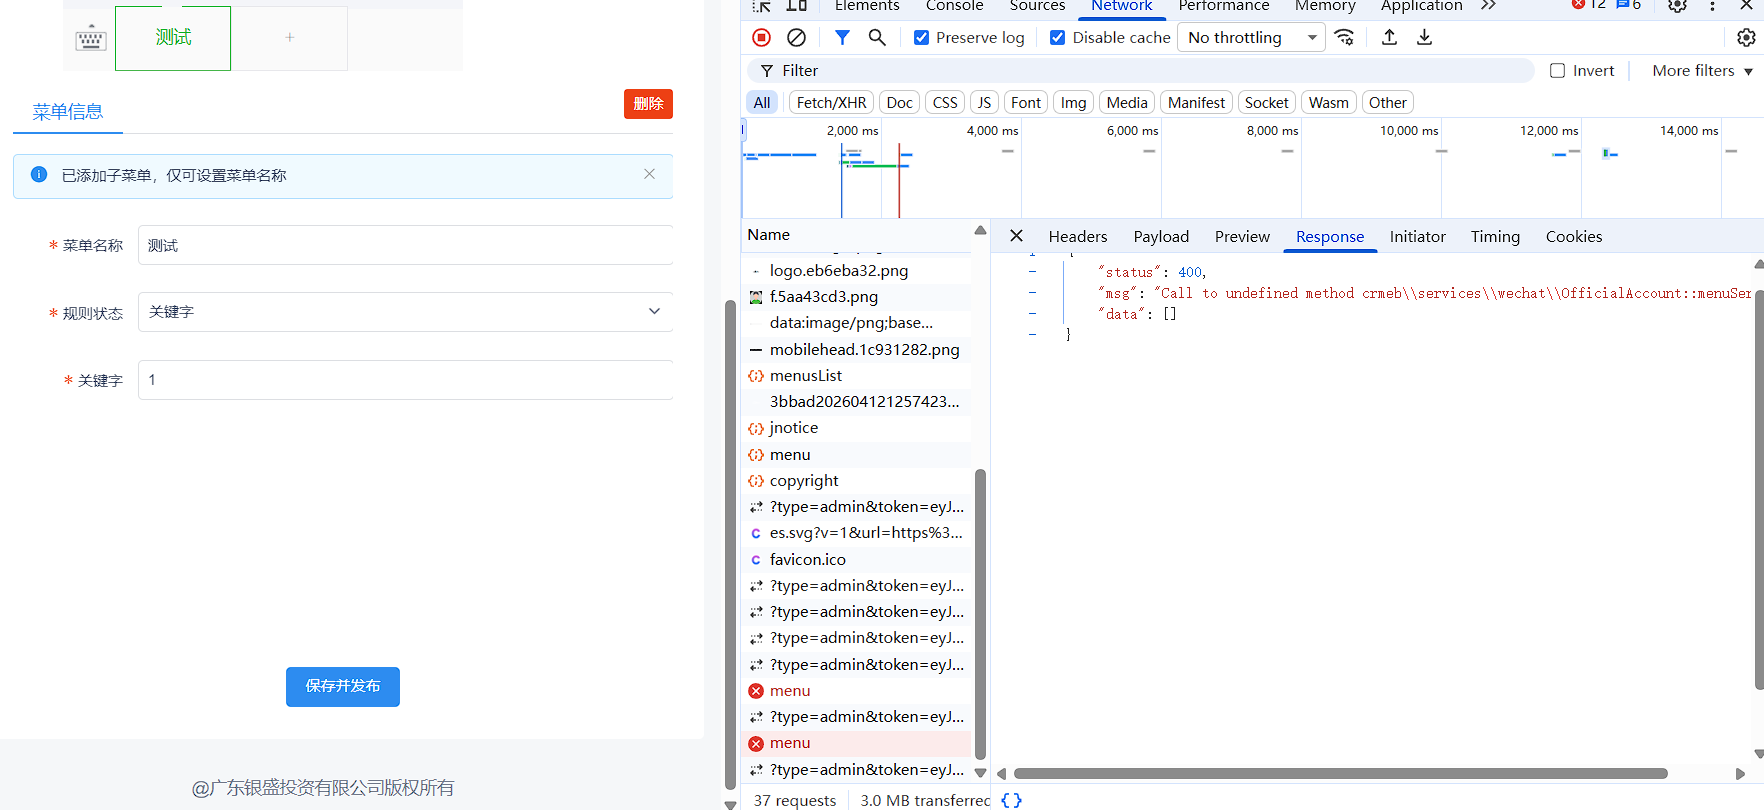Stop recording network log
1764x810 pixels.
(761, 37)
